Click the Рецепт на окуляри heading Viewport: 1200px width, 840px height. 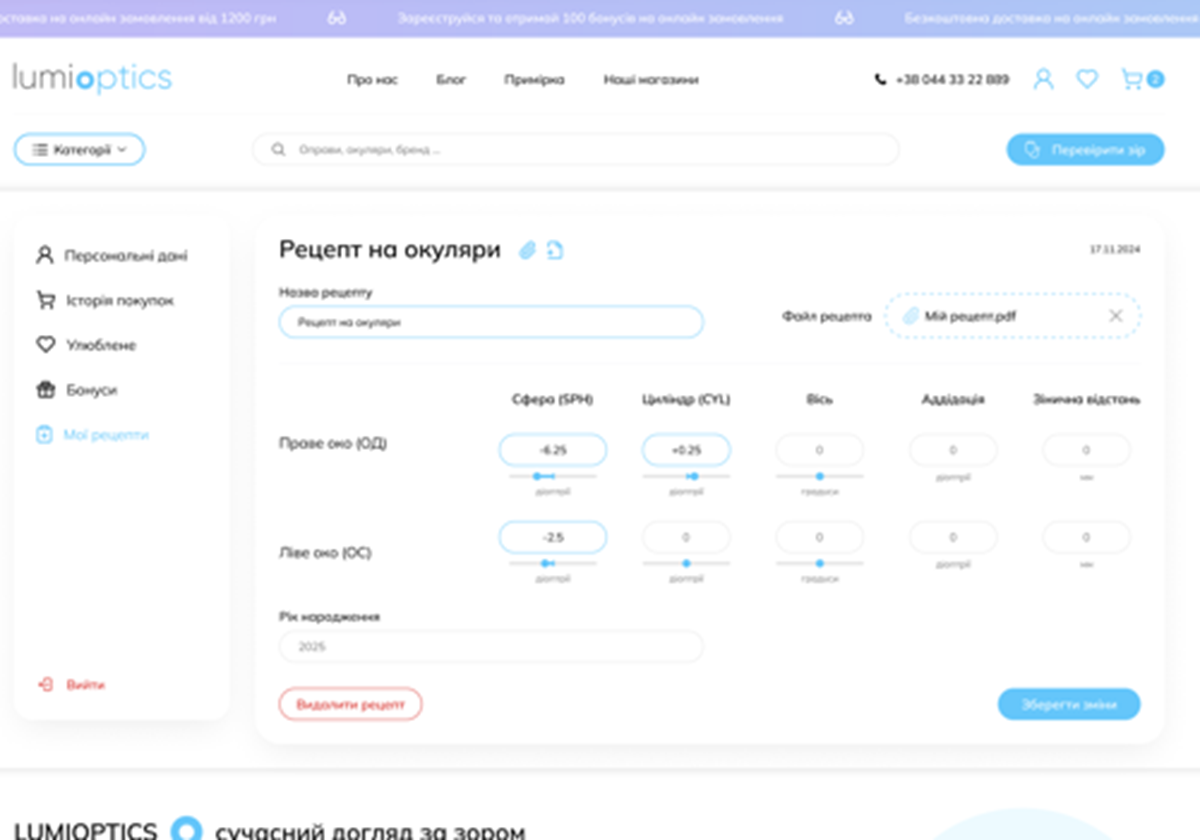coord(390,250)
